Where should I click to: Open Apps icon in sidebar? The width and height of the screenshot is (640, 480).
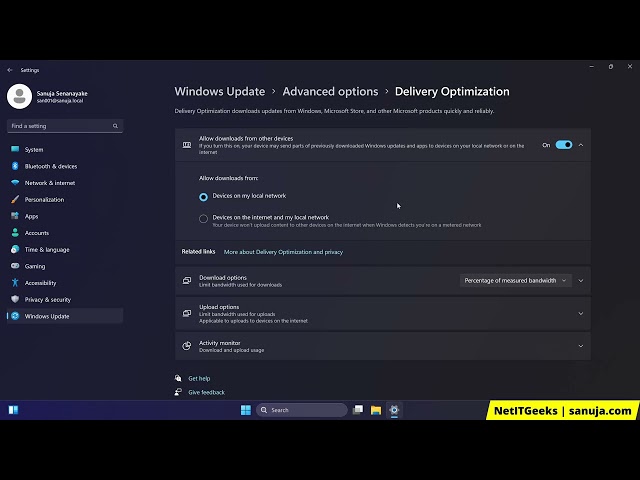pyautogui.click(x=15, y=216)
